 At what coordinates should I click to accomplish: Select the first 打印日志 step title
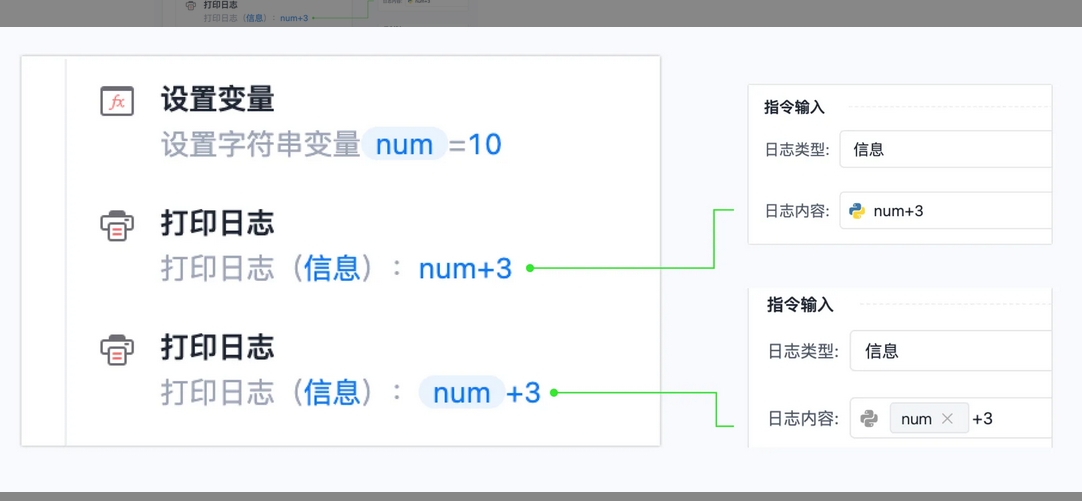(218, 224)
